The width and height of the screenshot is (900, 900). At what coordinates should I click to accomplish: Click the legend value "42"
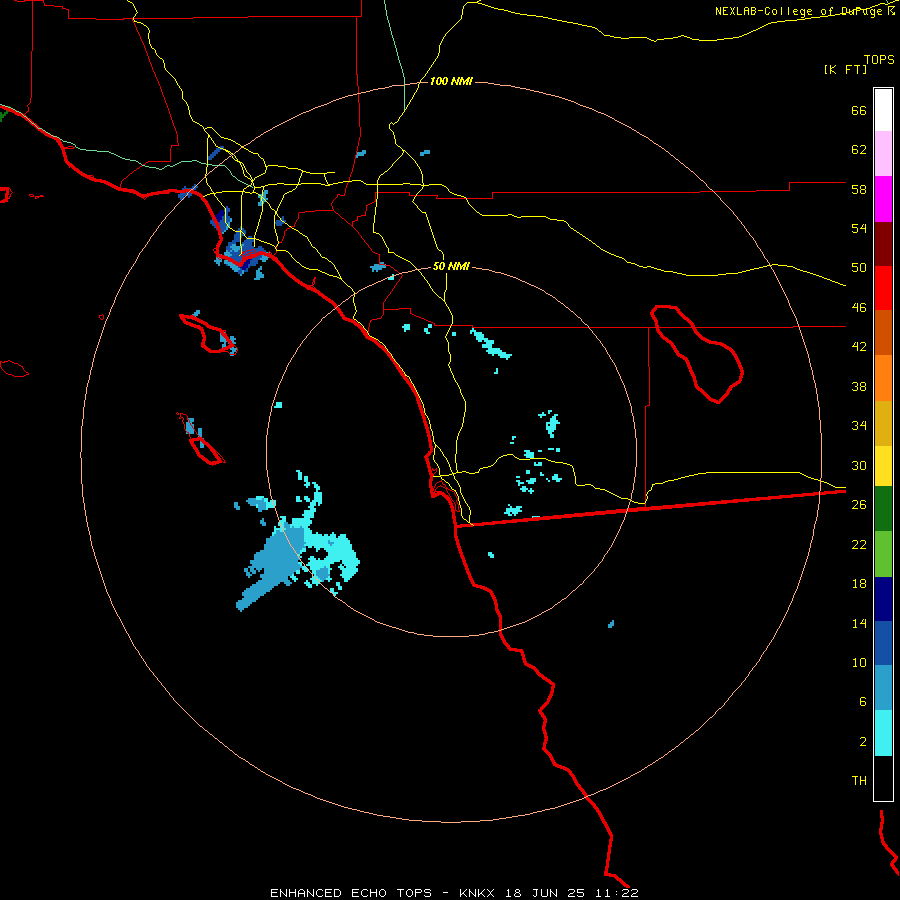pyautogui.click(x=859, y=347)
